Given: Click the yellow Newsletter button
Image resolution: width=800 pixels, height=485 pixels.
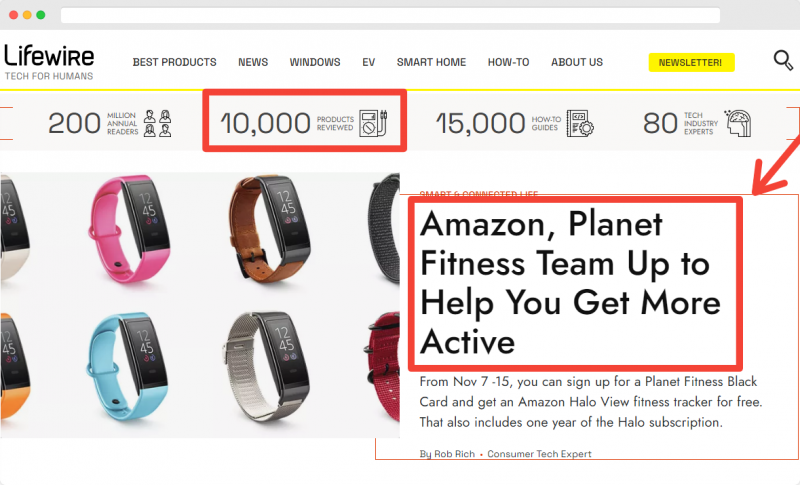Looking at the screenshot, I should pos(691,62).
